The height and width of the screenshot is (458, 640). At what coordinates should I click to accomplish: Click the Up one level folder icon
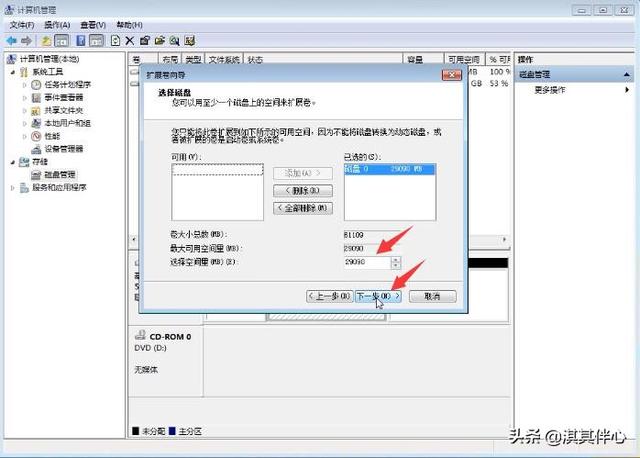click(x=46, y=40)
